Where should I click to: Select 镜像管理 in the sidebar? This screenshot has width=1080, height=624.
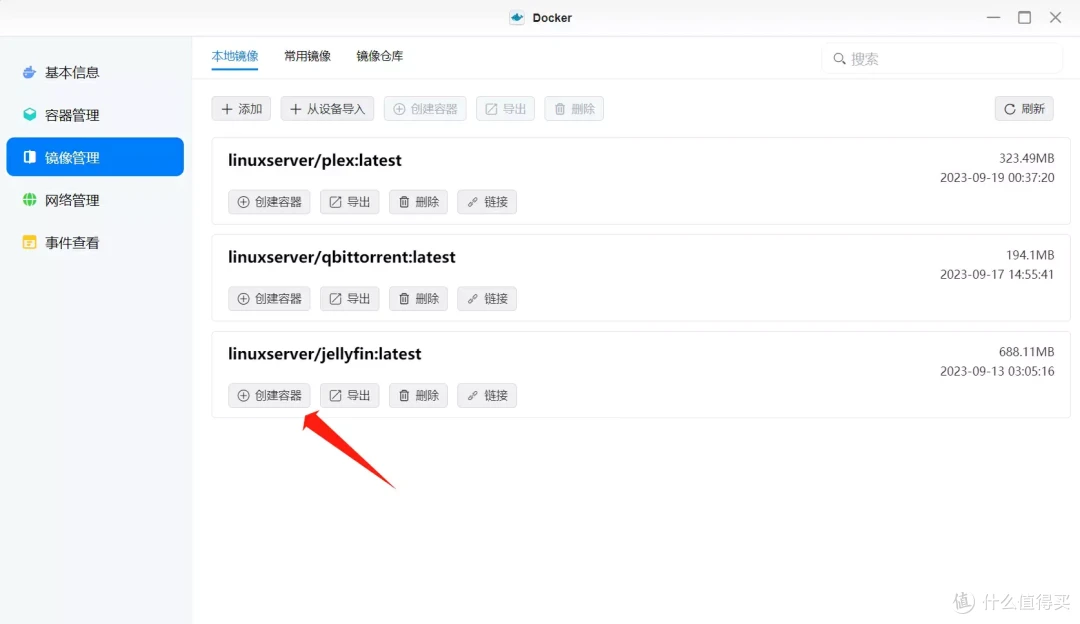pos(95,157)
